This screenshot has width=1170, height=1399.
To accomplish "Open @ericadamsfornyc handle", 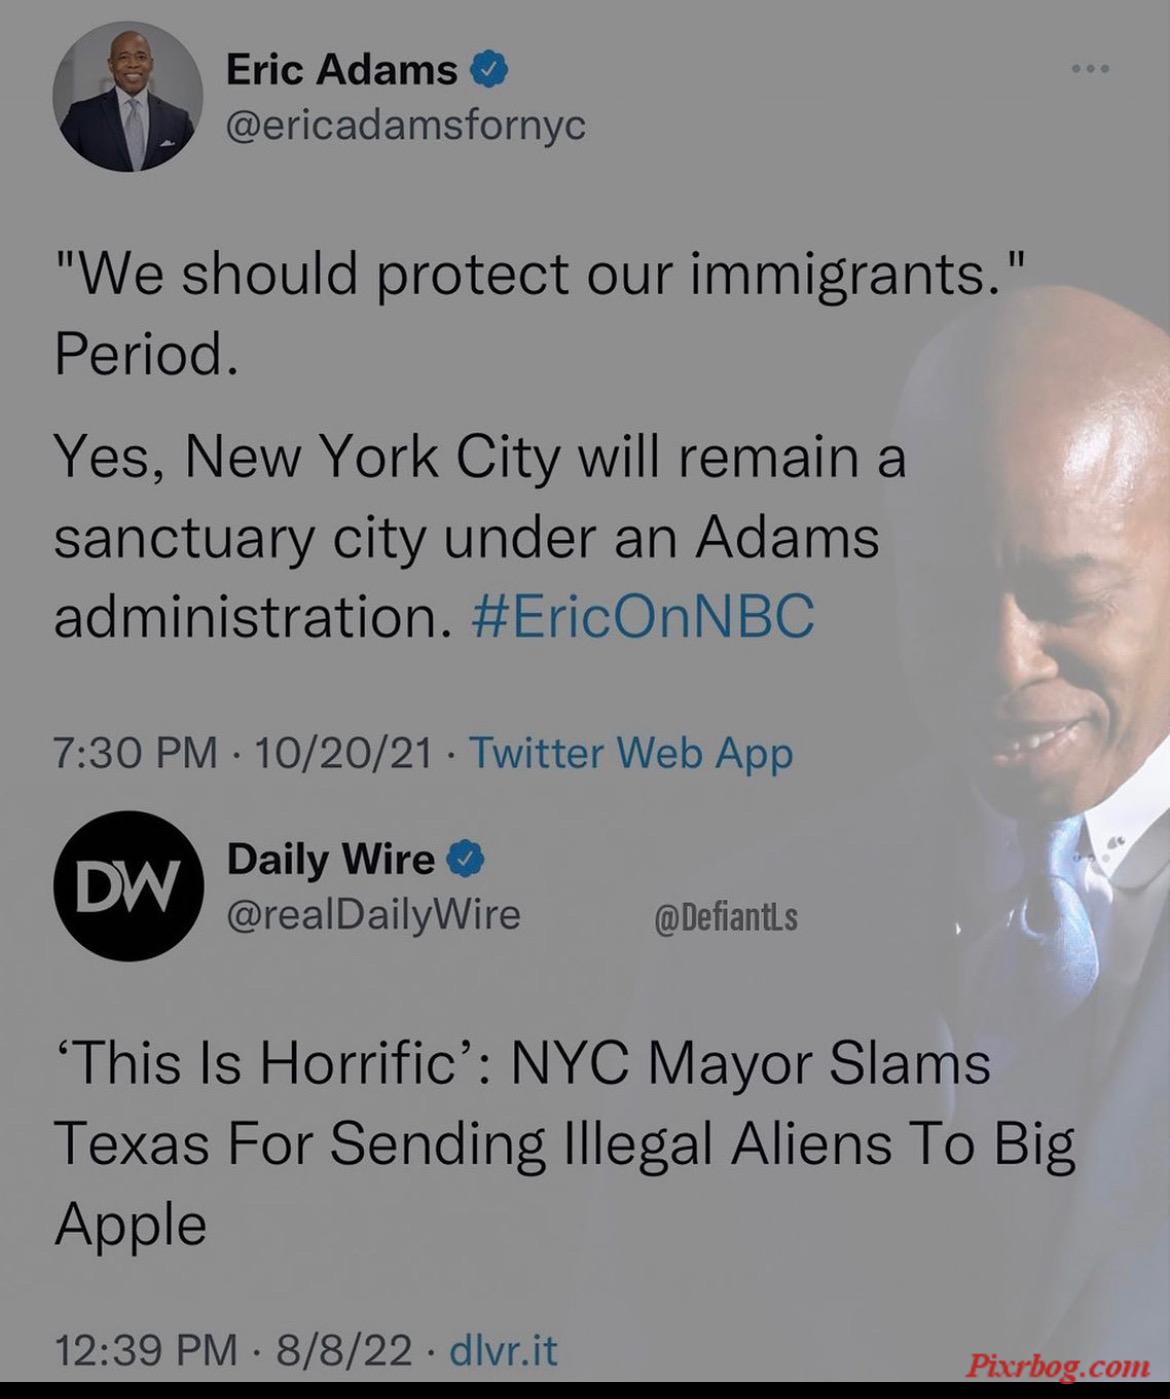I will click(x=406, y=126).
